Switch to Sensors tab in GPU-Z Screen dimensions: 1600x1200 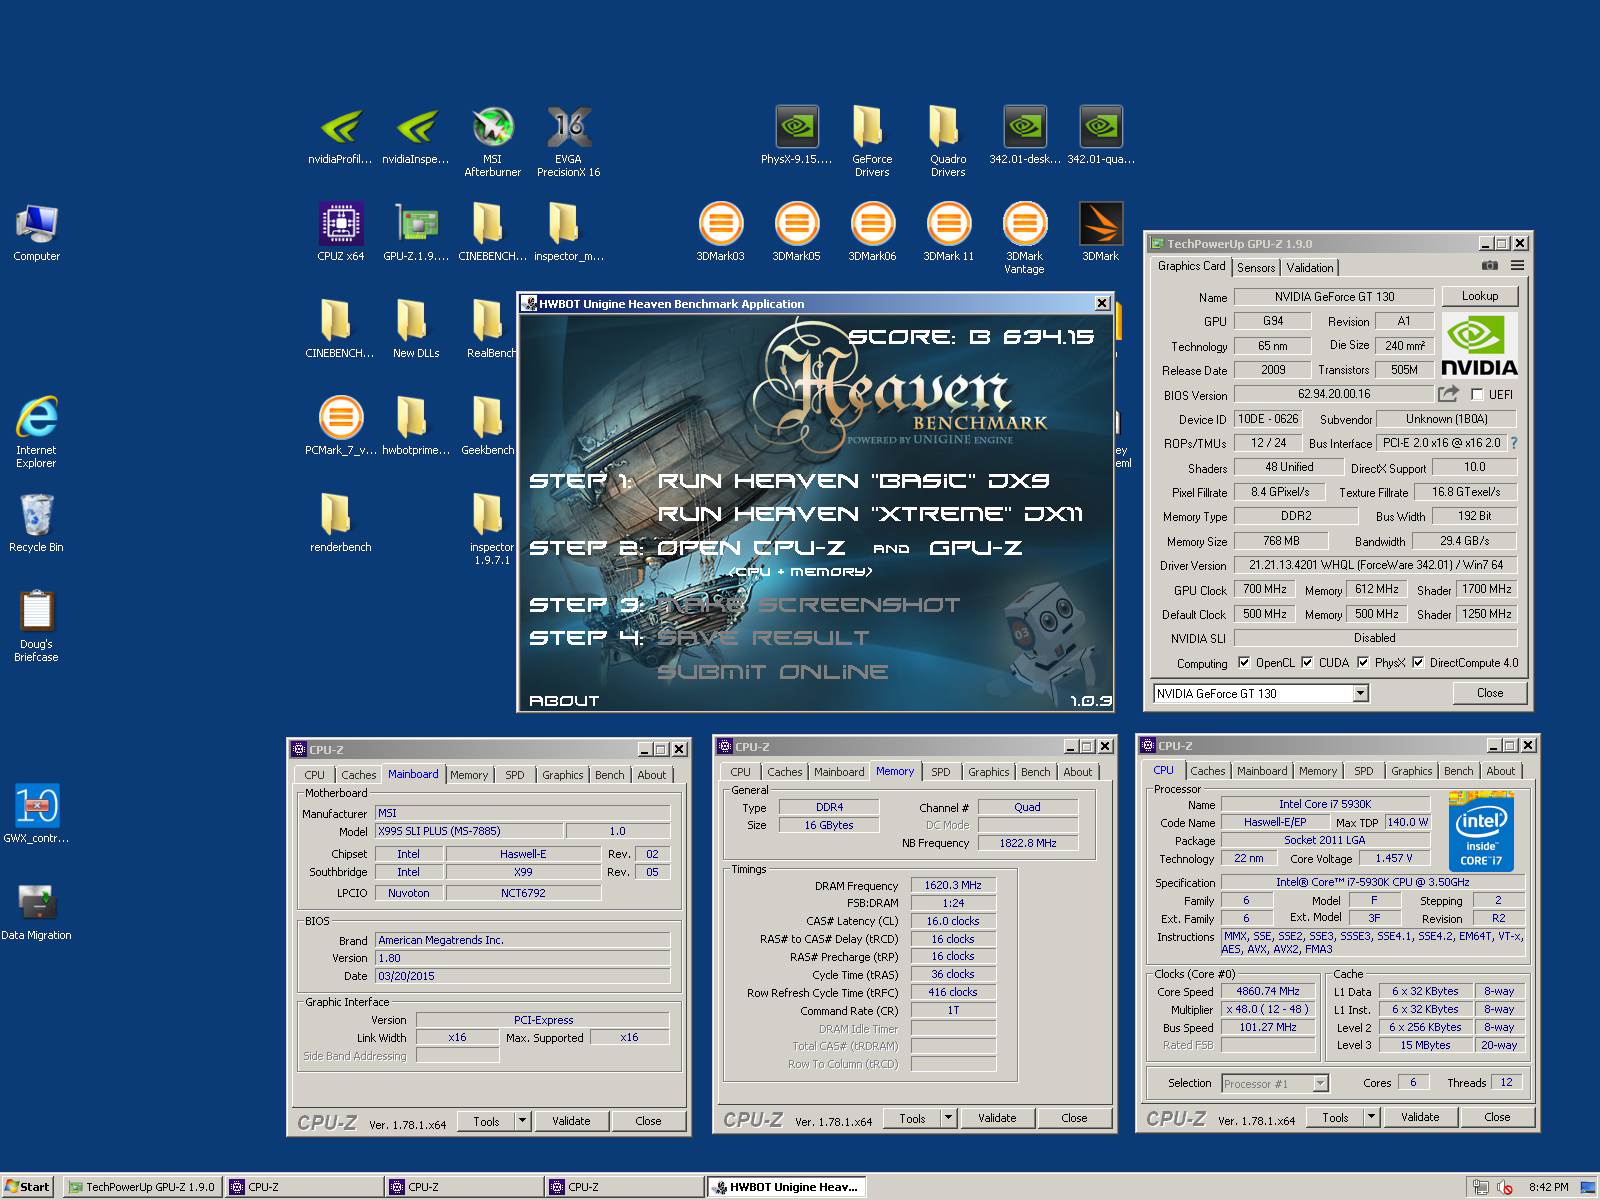click(1256, 267)
